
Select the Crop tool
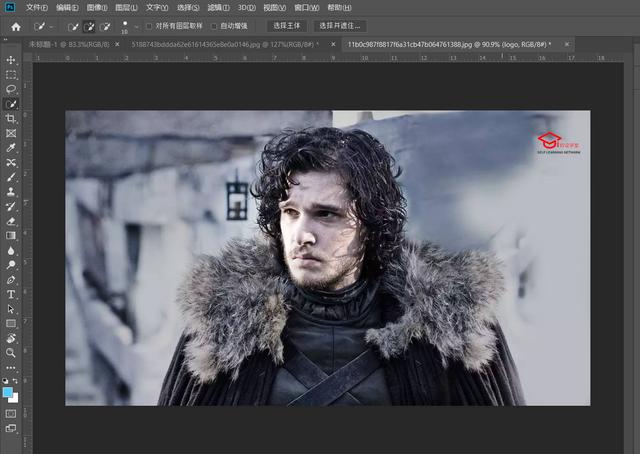tap(11, 119)
